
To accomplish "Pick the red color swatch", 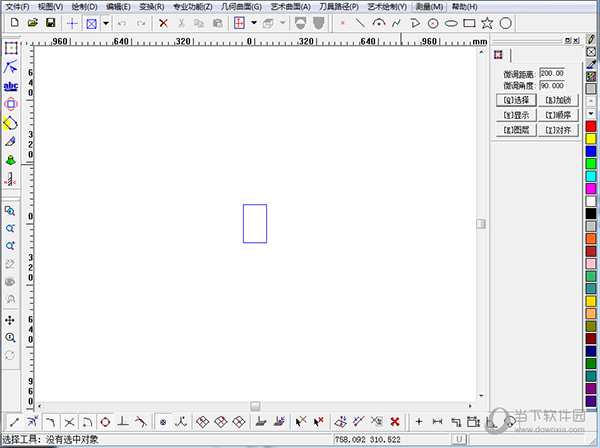I will [x=591, y=126].
